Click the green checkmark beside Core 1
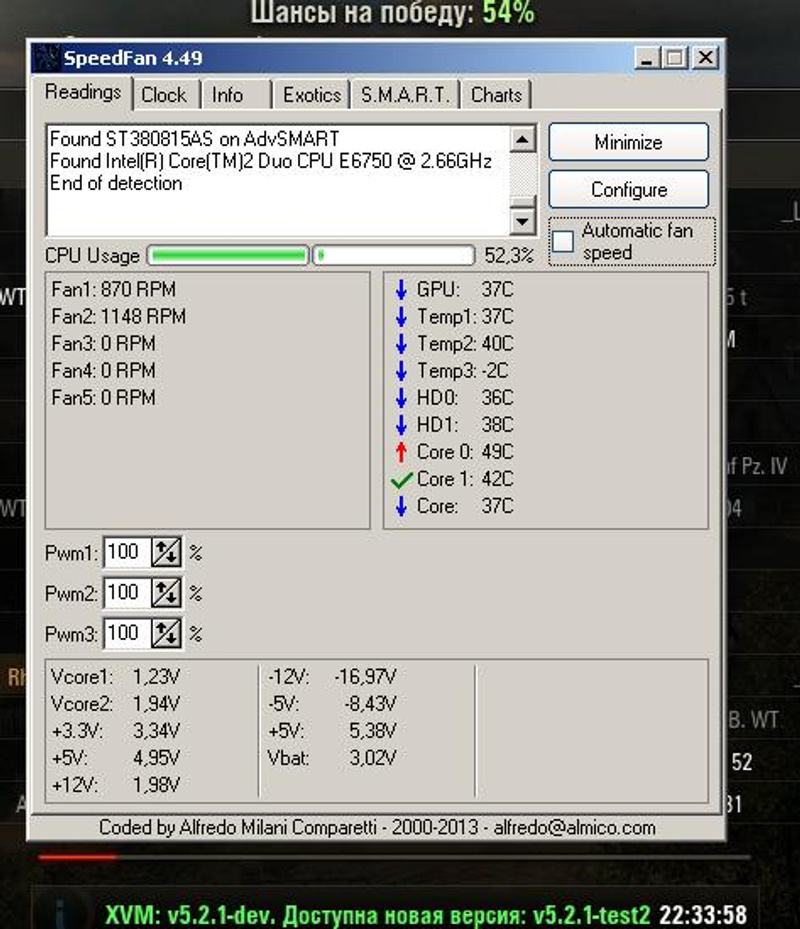 [401, 480]
